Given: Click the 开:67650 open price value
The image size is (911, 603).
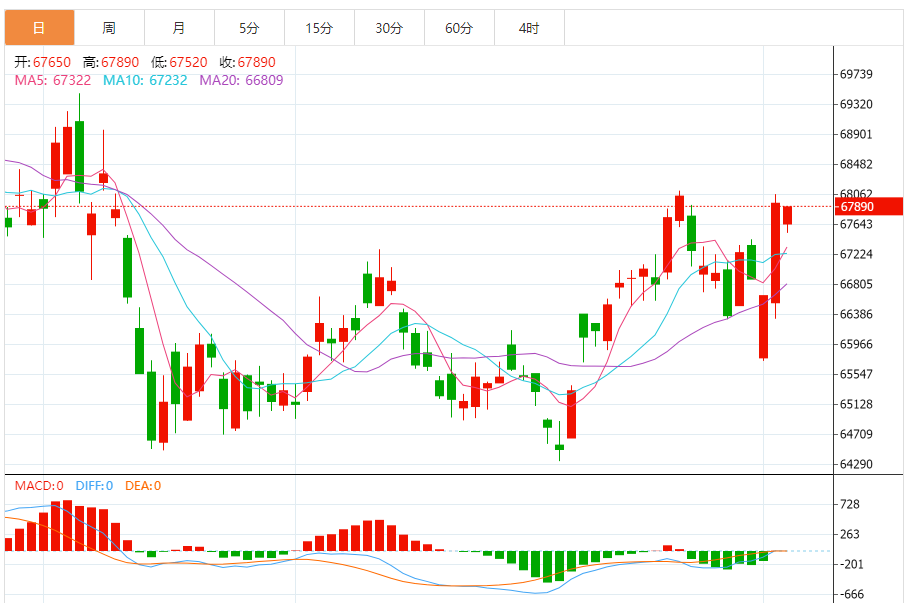Looking at the screenshot, I should click(x=42, y=62).
